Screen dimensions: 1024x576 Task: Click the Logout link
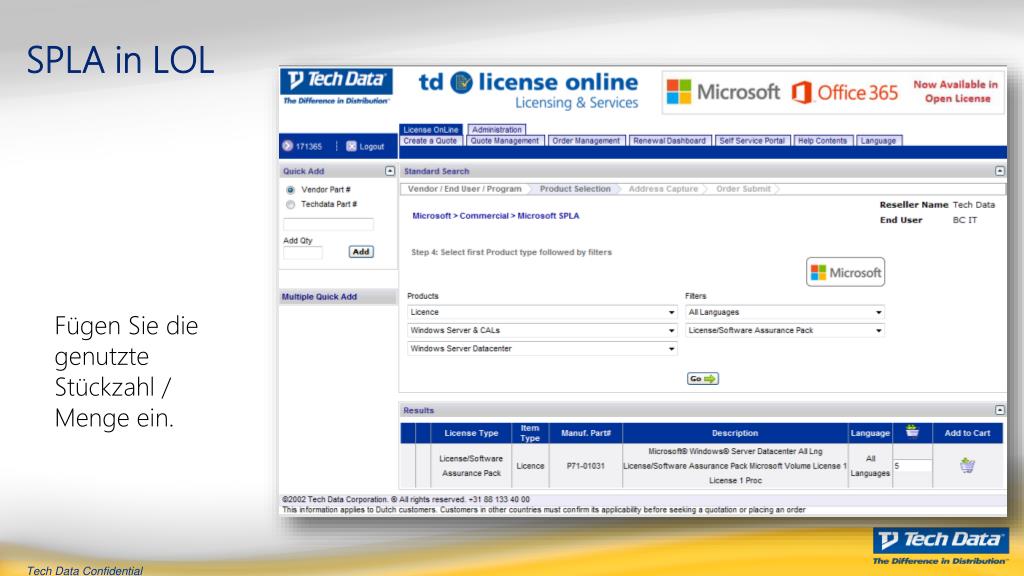pos(372,147)
